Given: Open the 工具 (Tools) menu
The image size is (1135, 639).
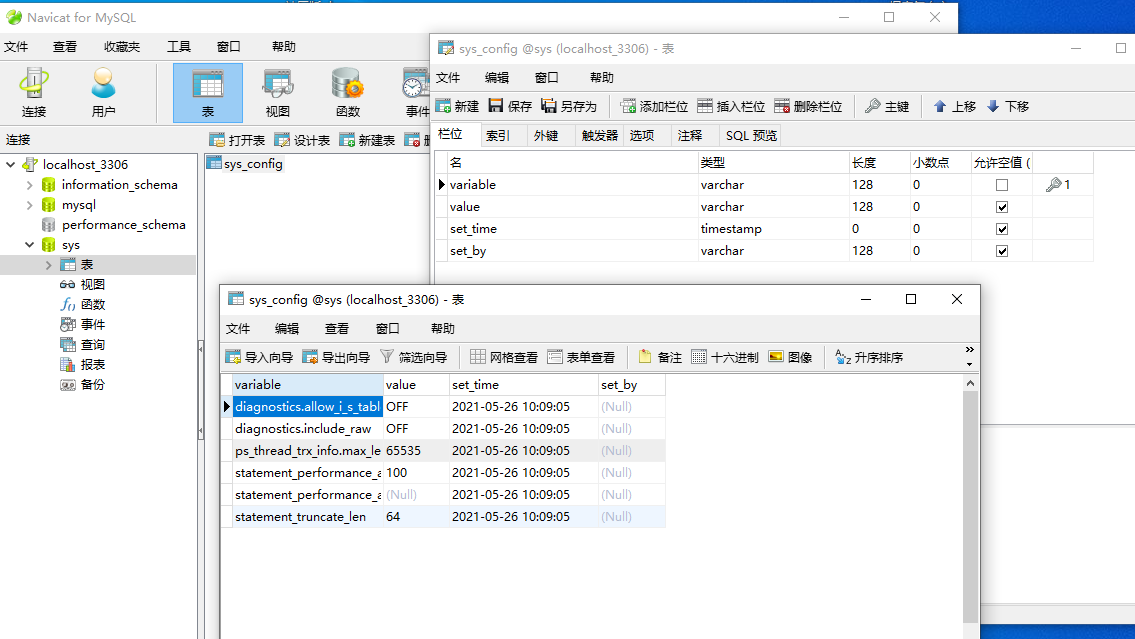Looking at the screenshot, I should point(178,47).
